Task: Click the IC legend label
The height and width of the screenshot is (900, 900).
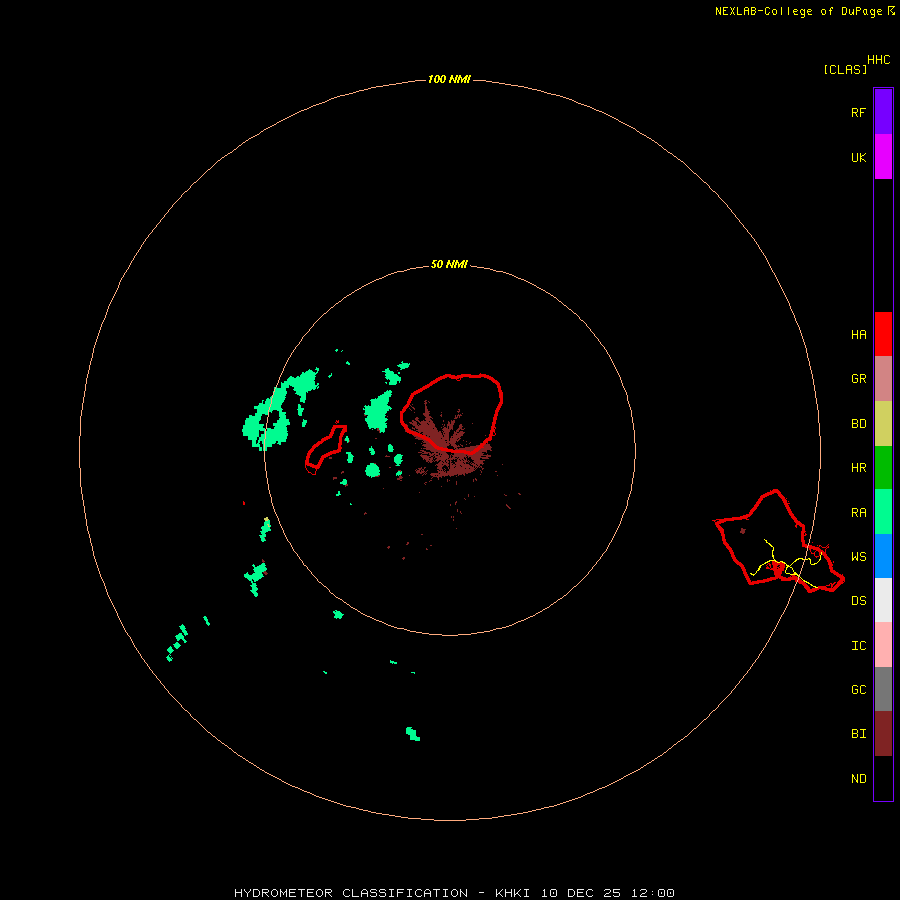Action: [858, 646]
